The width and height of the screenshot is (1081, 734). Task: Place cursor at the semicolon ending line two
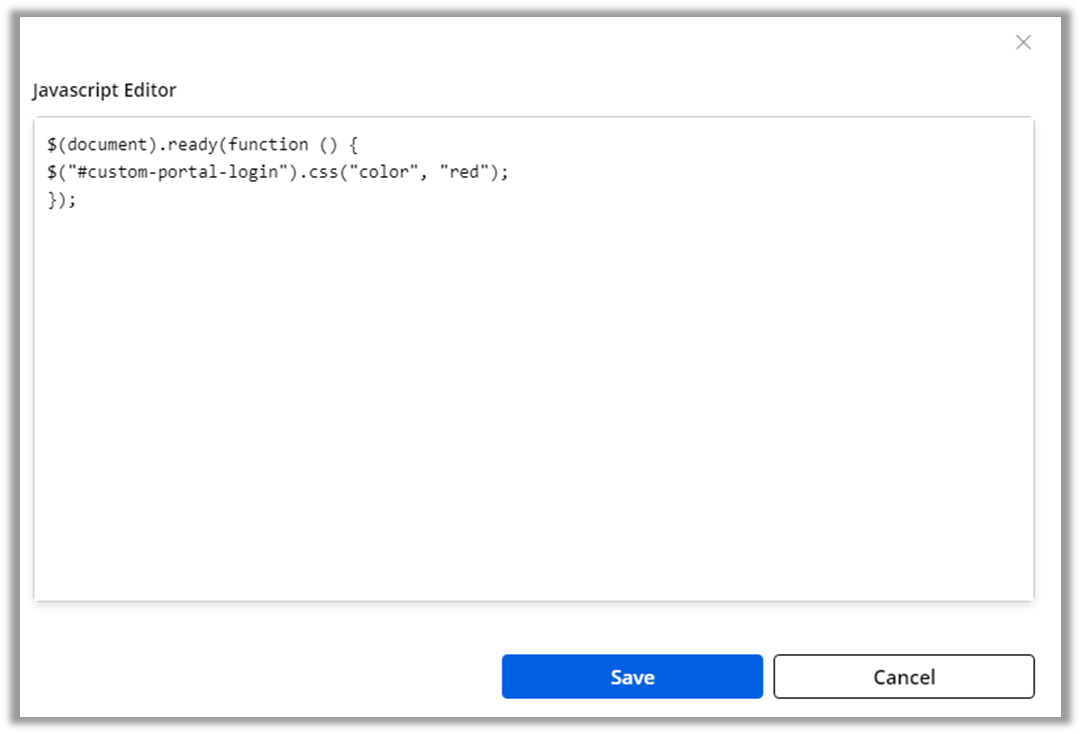505,172
